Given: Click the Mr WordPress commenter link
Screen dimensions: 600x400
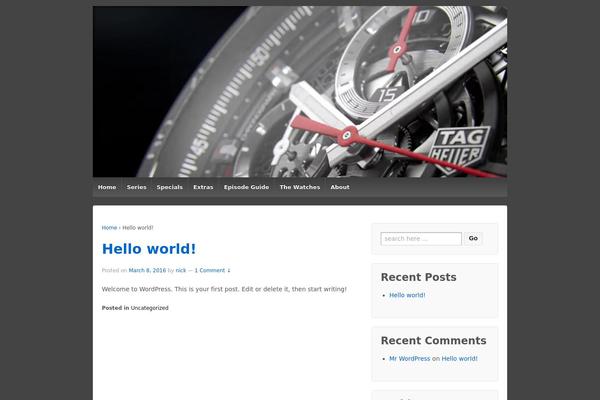Looking at the screenshot, I should [409, 359].
